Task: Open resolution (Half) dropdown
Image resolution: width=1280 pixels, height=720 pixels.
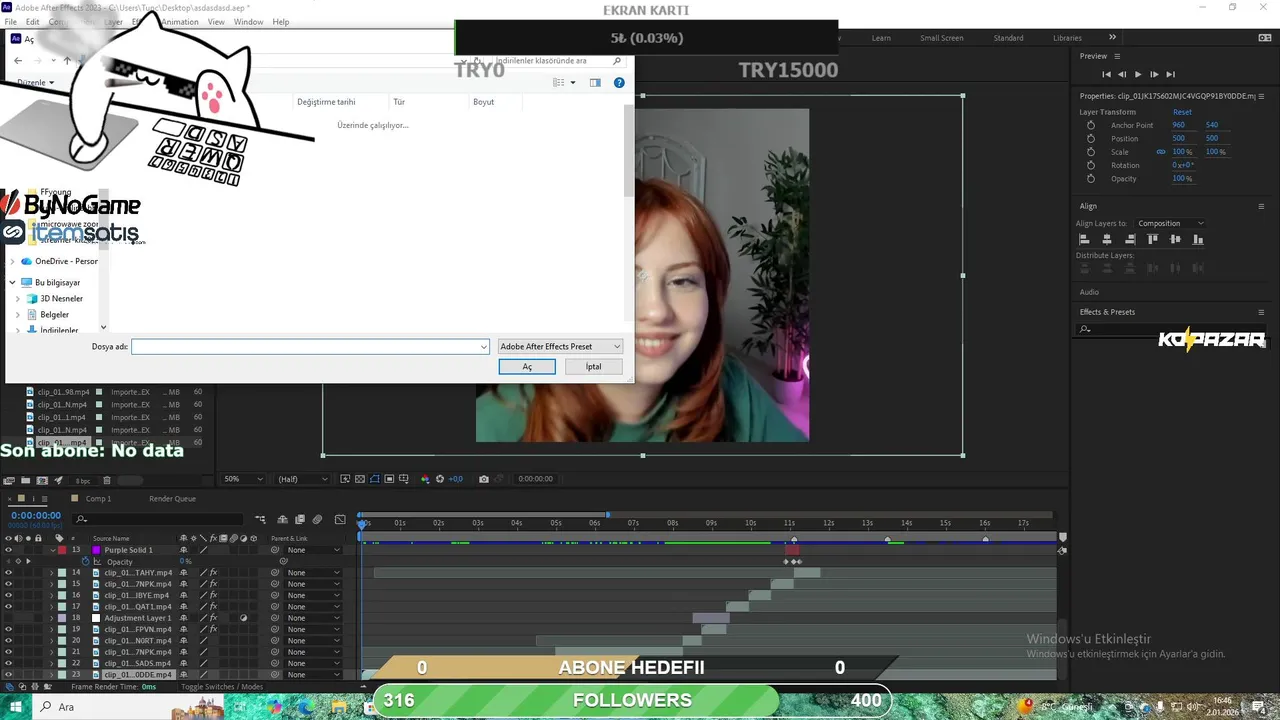Action: coord(302,479)
